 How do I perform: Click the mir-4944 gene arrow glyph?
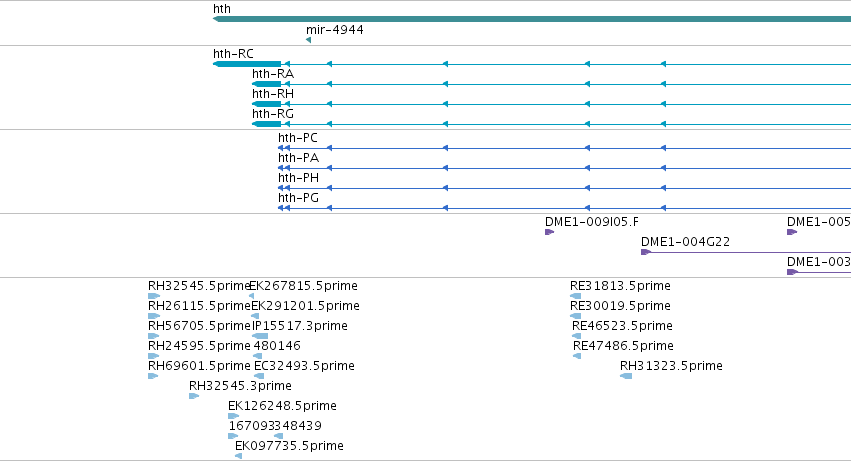tap(308, 40)
